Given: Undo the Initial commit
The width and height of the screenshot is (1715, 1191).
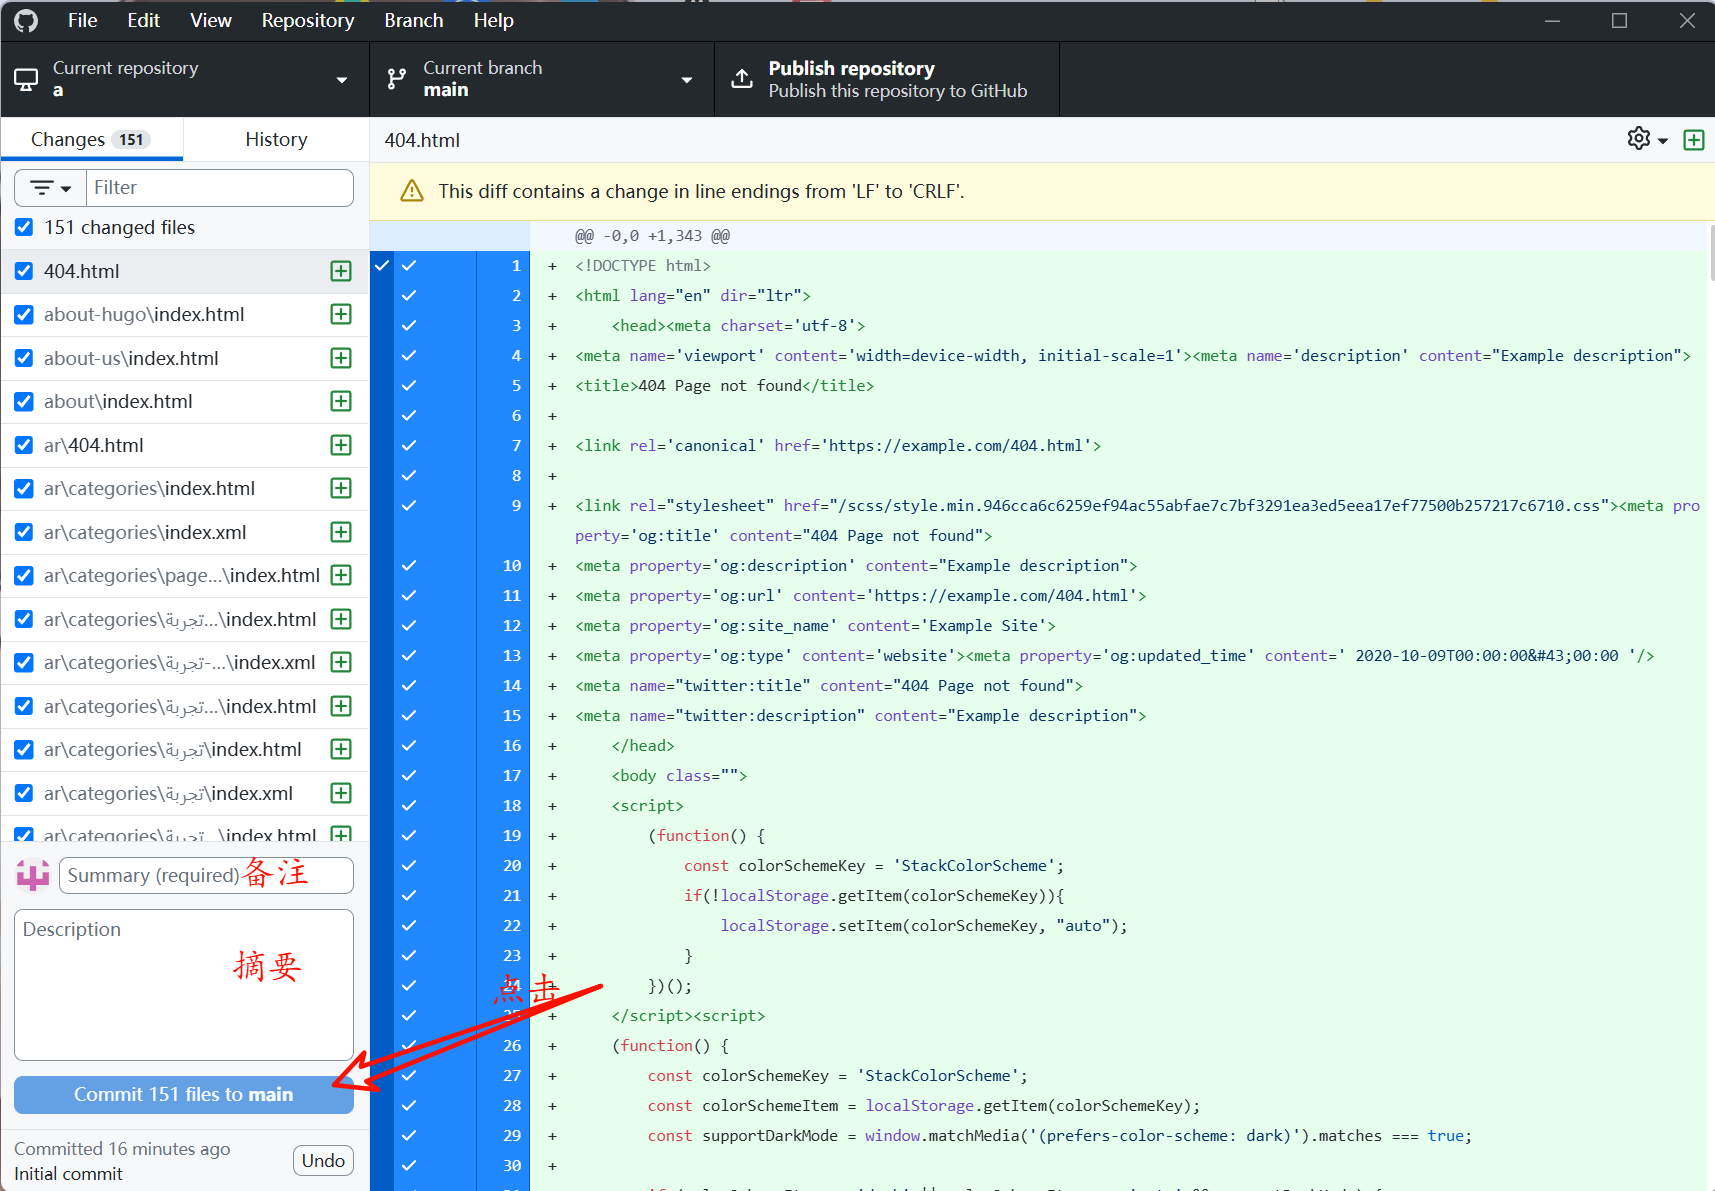Looking at the screenshot, I should click(323, 1160).
